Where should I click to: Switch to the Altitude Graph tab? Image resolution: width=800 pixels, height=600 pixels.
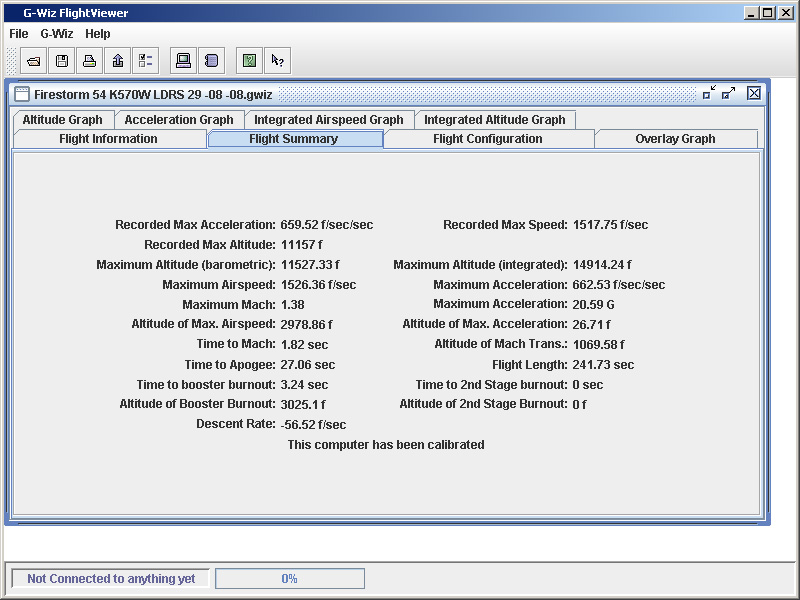click(x=63, y=119)
